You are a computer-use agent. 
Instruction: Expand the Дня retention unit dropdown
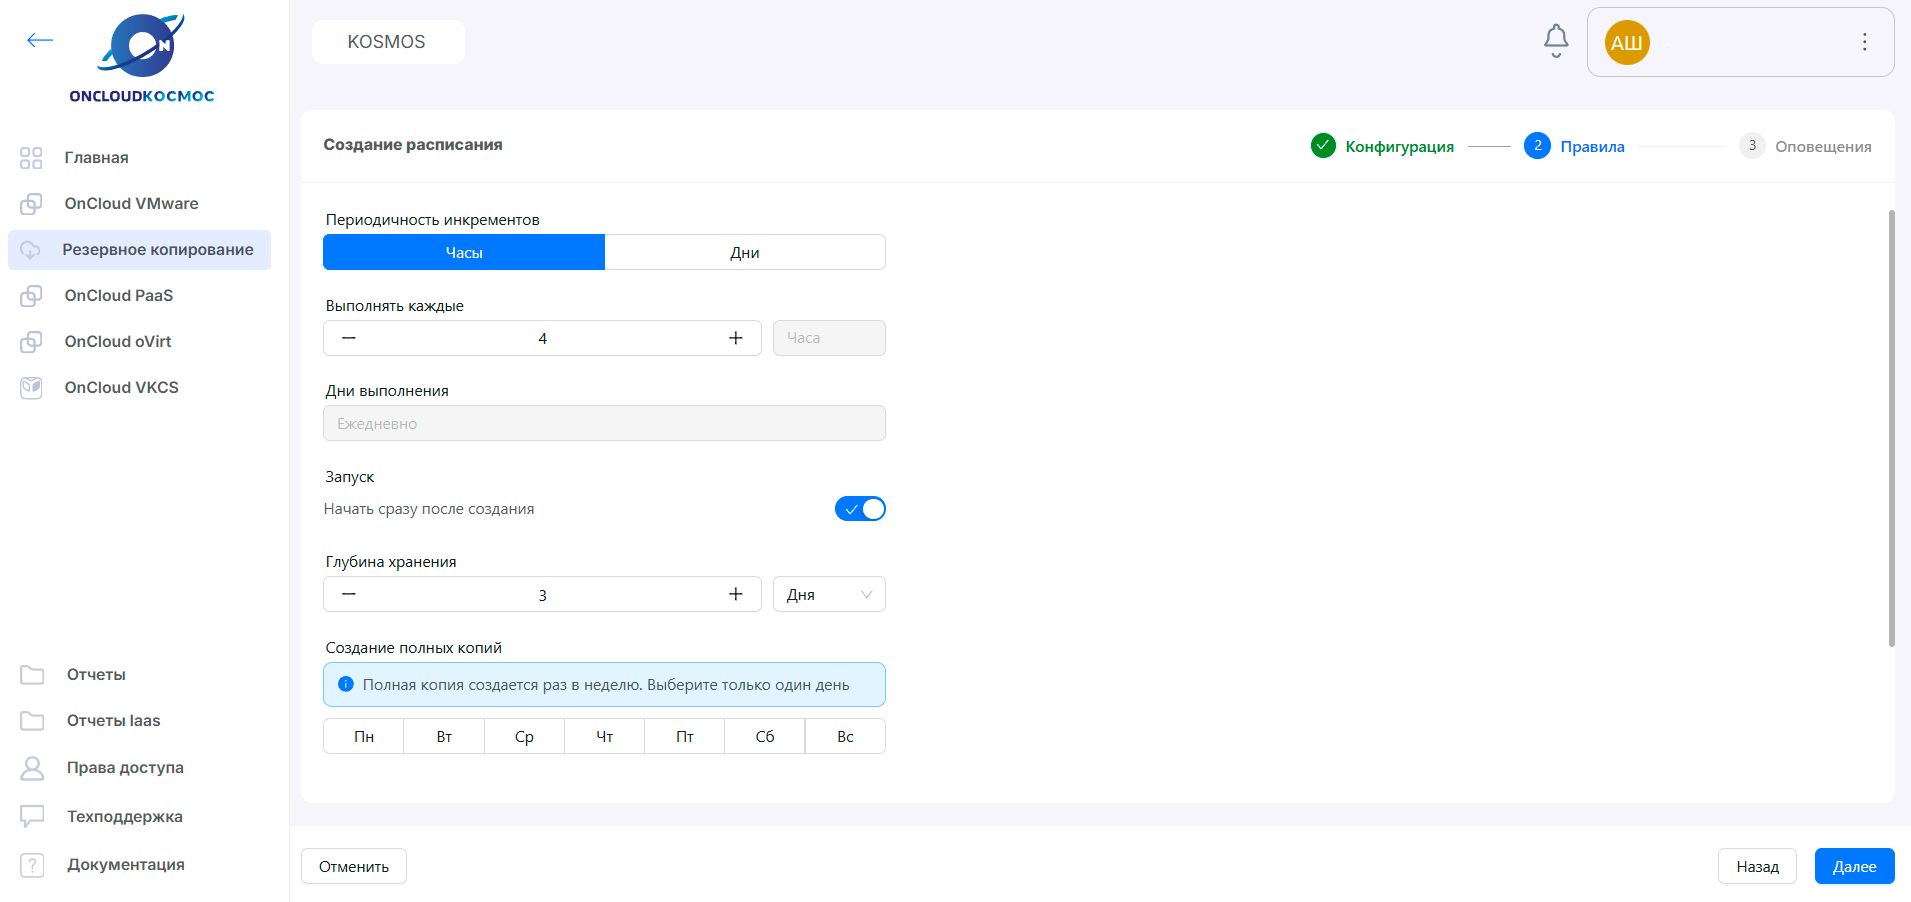(828, 594)
